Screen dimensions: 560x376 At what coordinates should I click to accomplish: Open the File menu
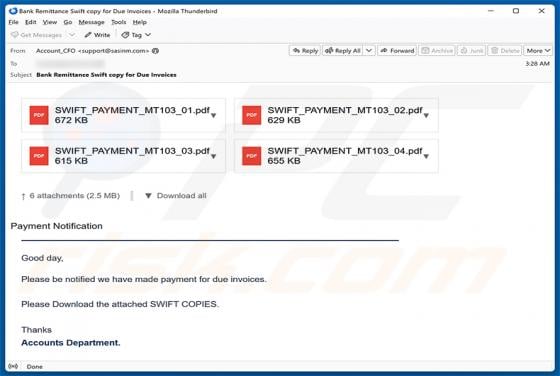[14, 22]
